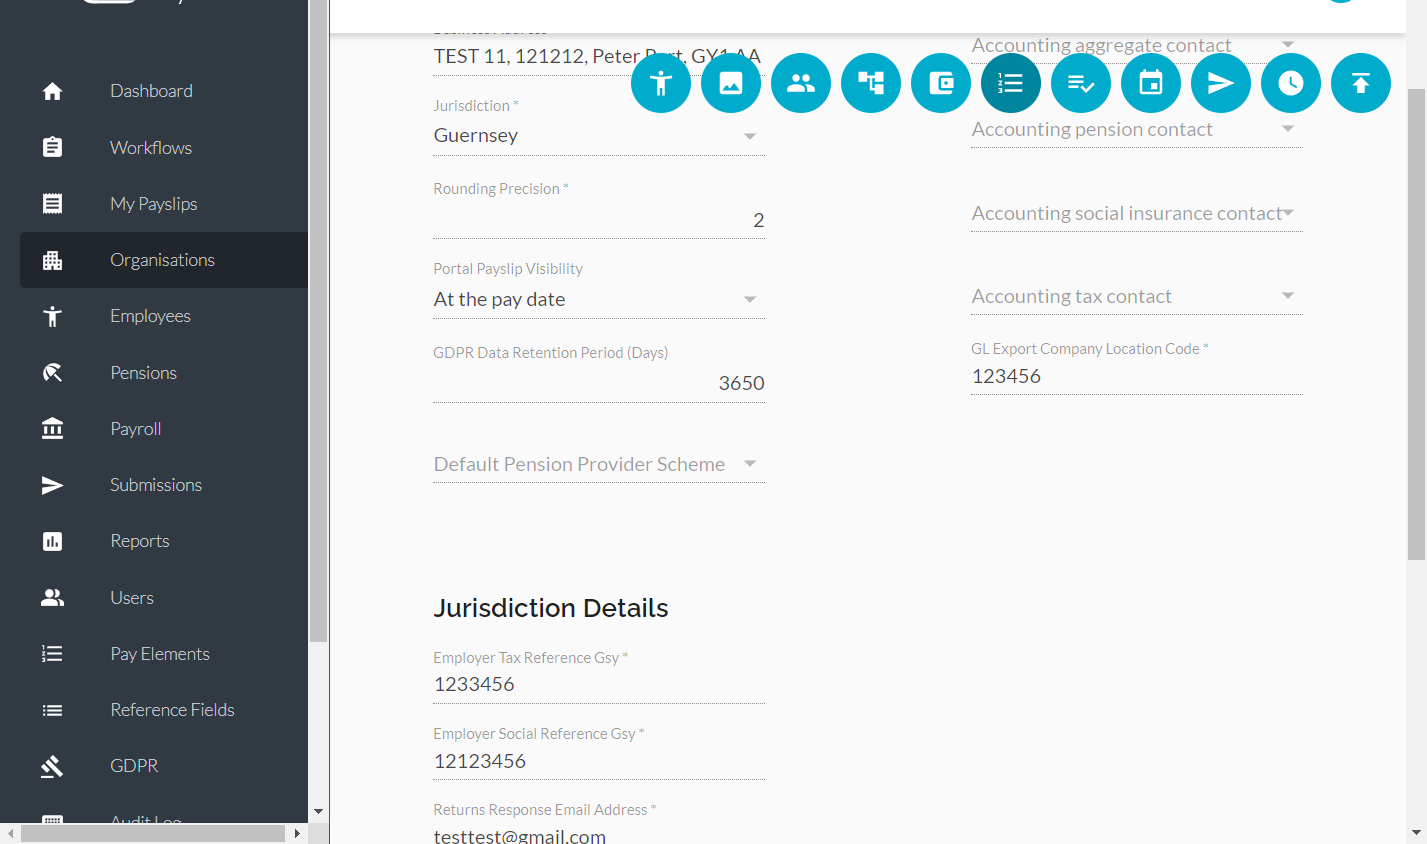Click the round hierarchy tree button
This screenshot has width=1427, height=844.
[871, 83]
